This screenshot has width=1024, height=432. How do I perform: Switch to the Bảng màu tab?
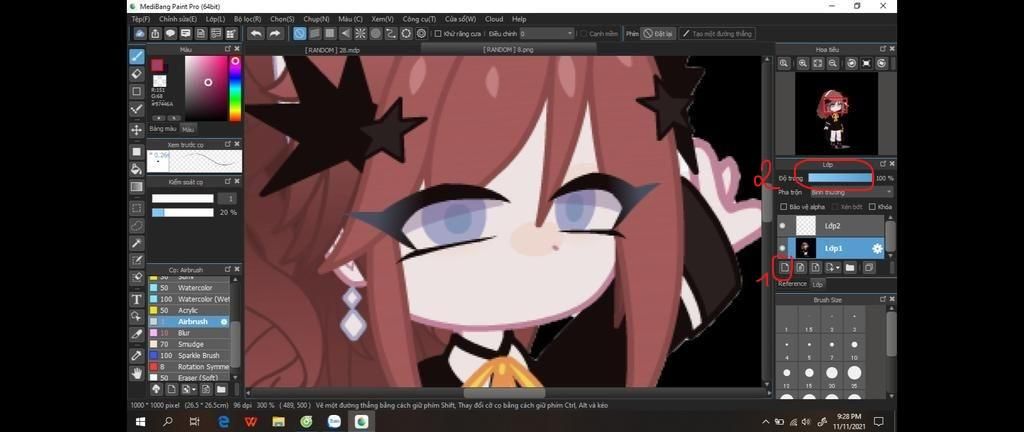point(163,129)
